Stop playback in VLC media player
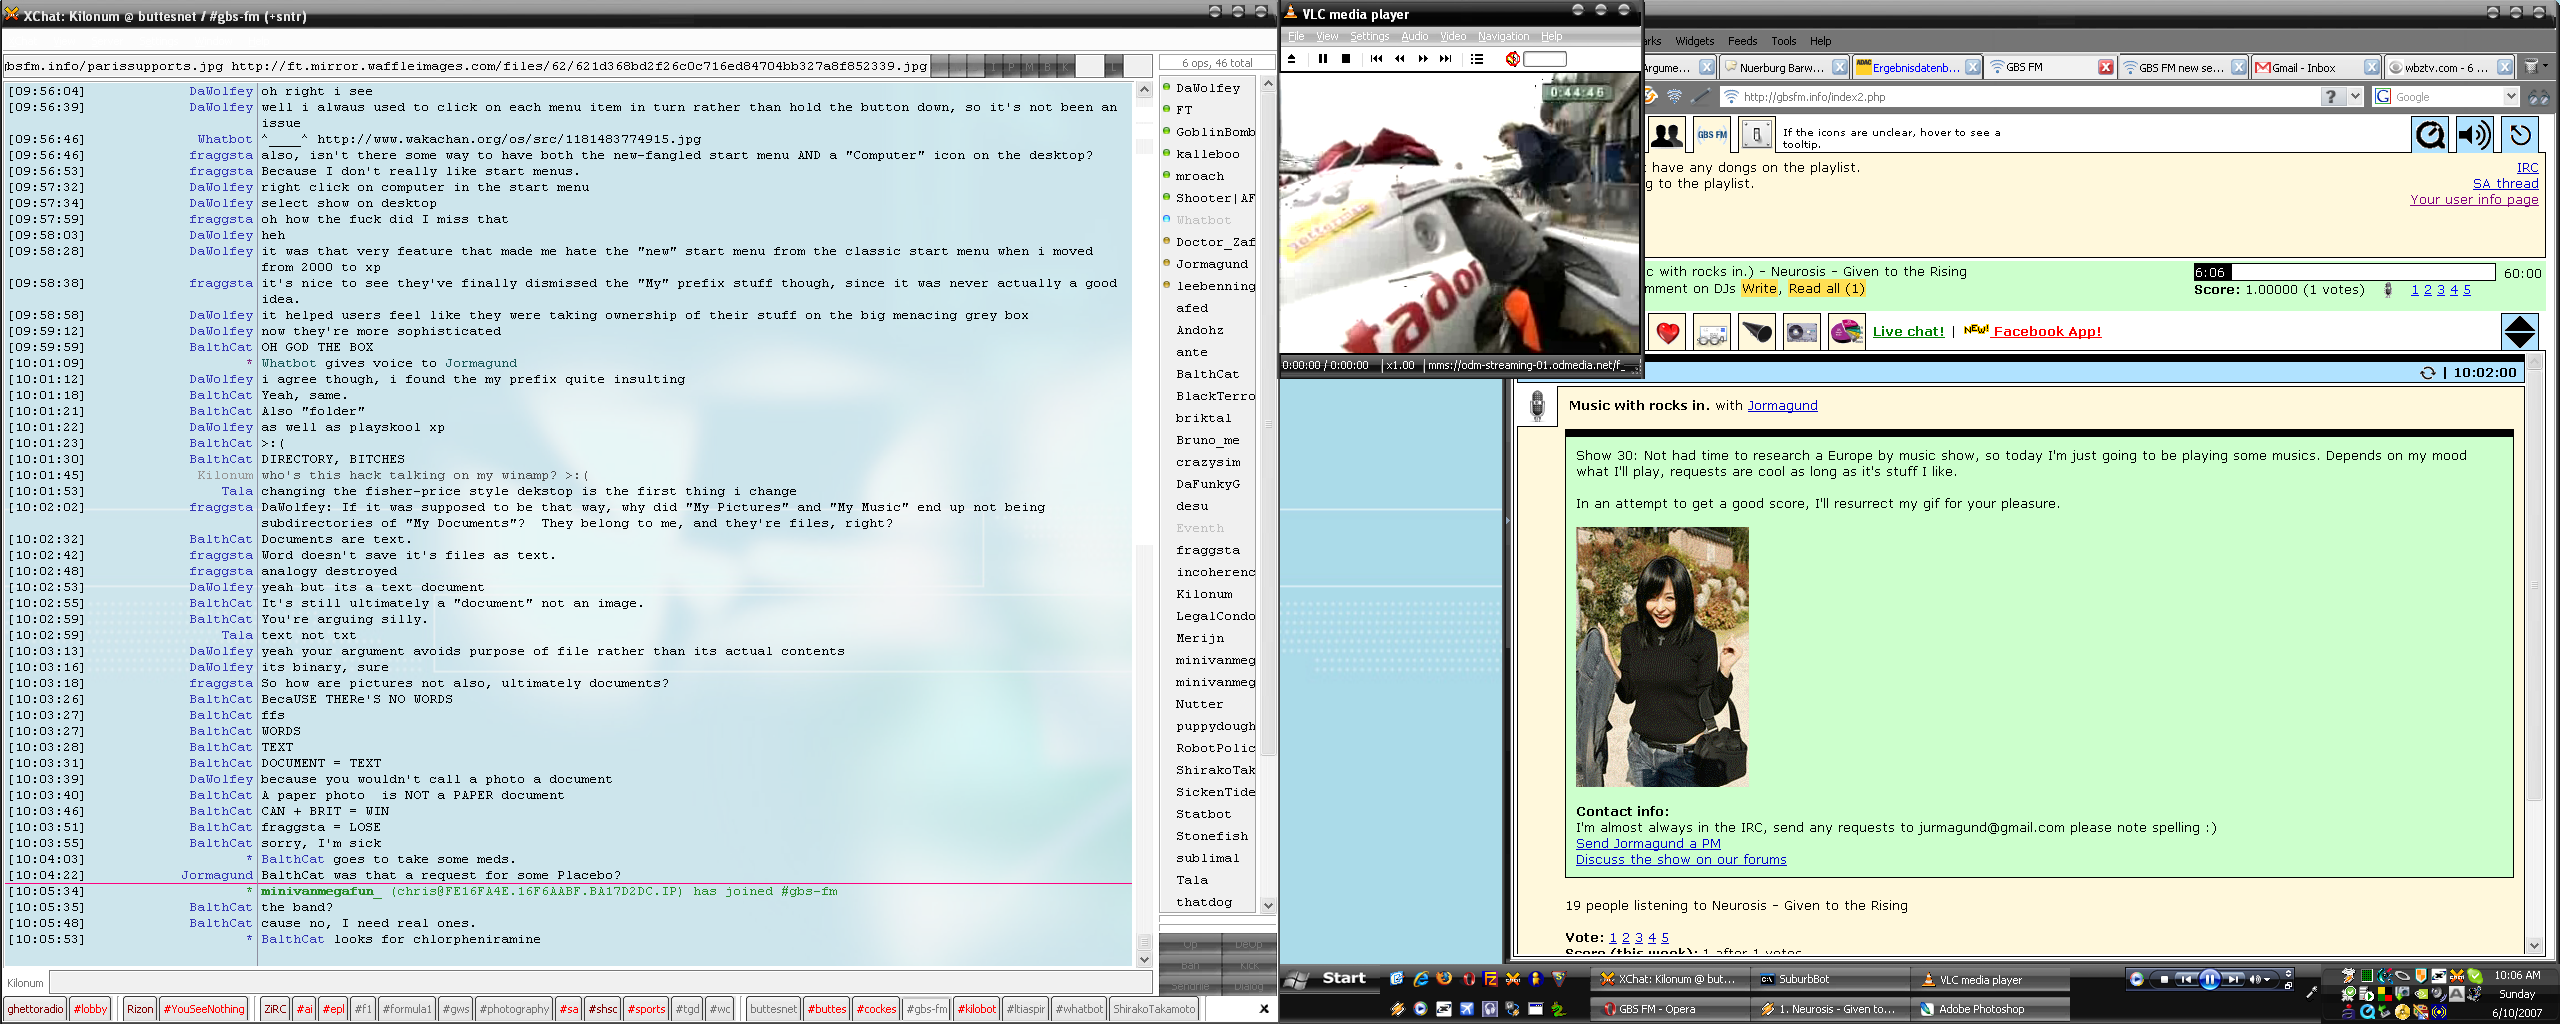 [1346, 59]
